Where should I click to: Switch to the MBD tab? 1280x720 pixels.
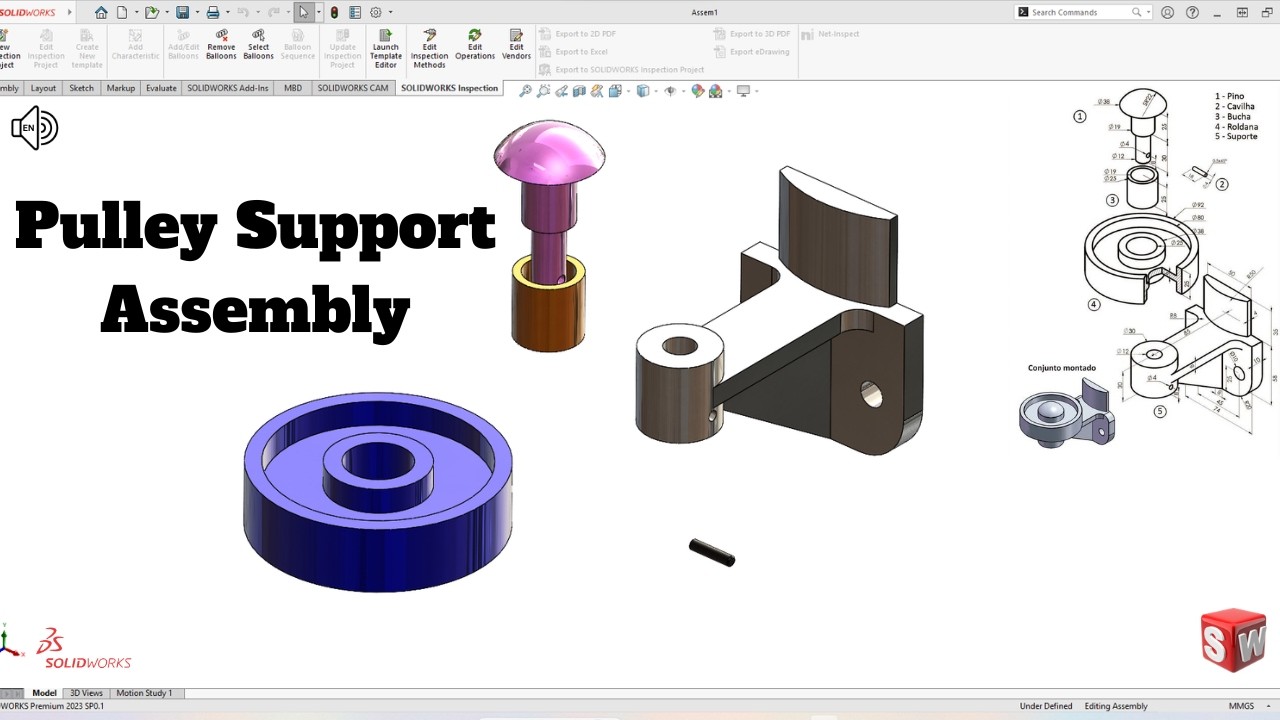point(293,88)
